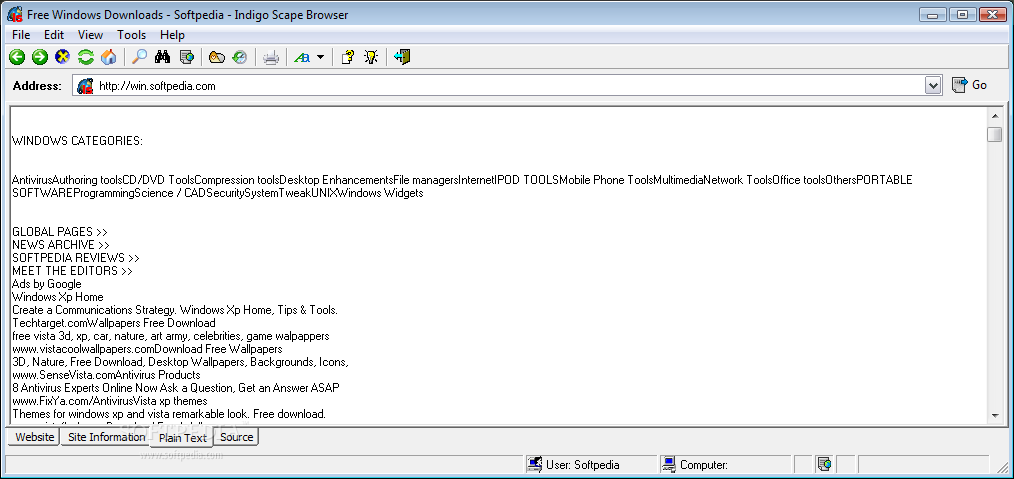Click the toolbar page-with-globe icon
The width and height of the screenshot is (1014, 479).
click(x=187, y=58)
